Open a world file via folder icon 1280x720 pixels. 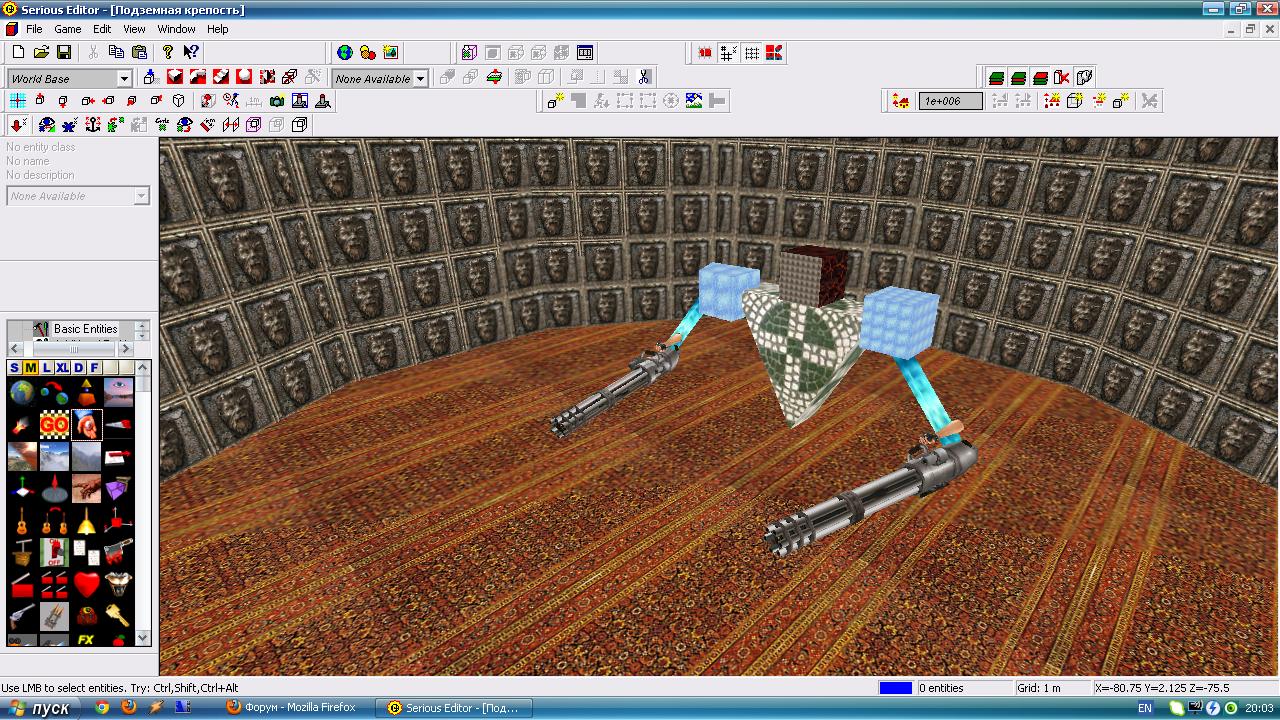(x=41, y=52)
